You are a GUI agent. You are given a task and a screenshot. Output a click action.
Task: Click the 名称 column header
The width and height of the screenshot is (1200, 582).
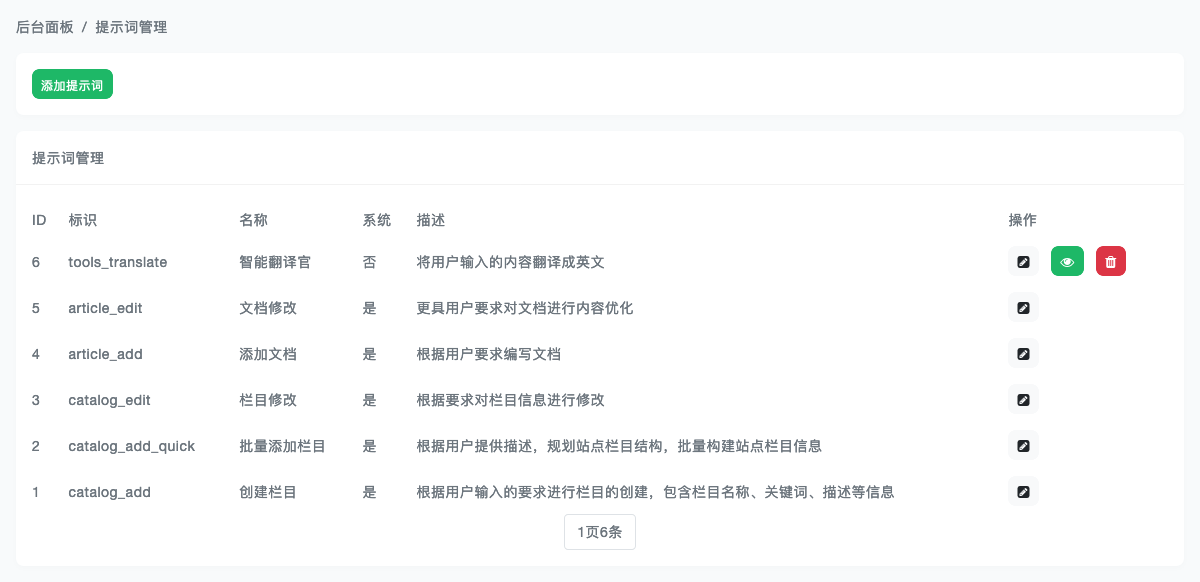point(253,220)
